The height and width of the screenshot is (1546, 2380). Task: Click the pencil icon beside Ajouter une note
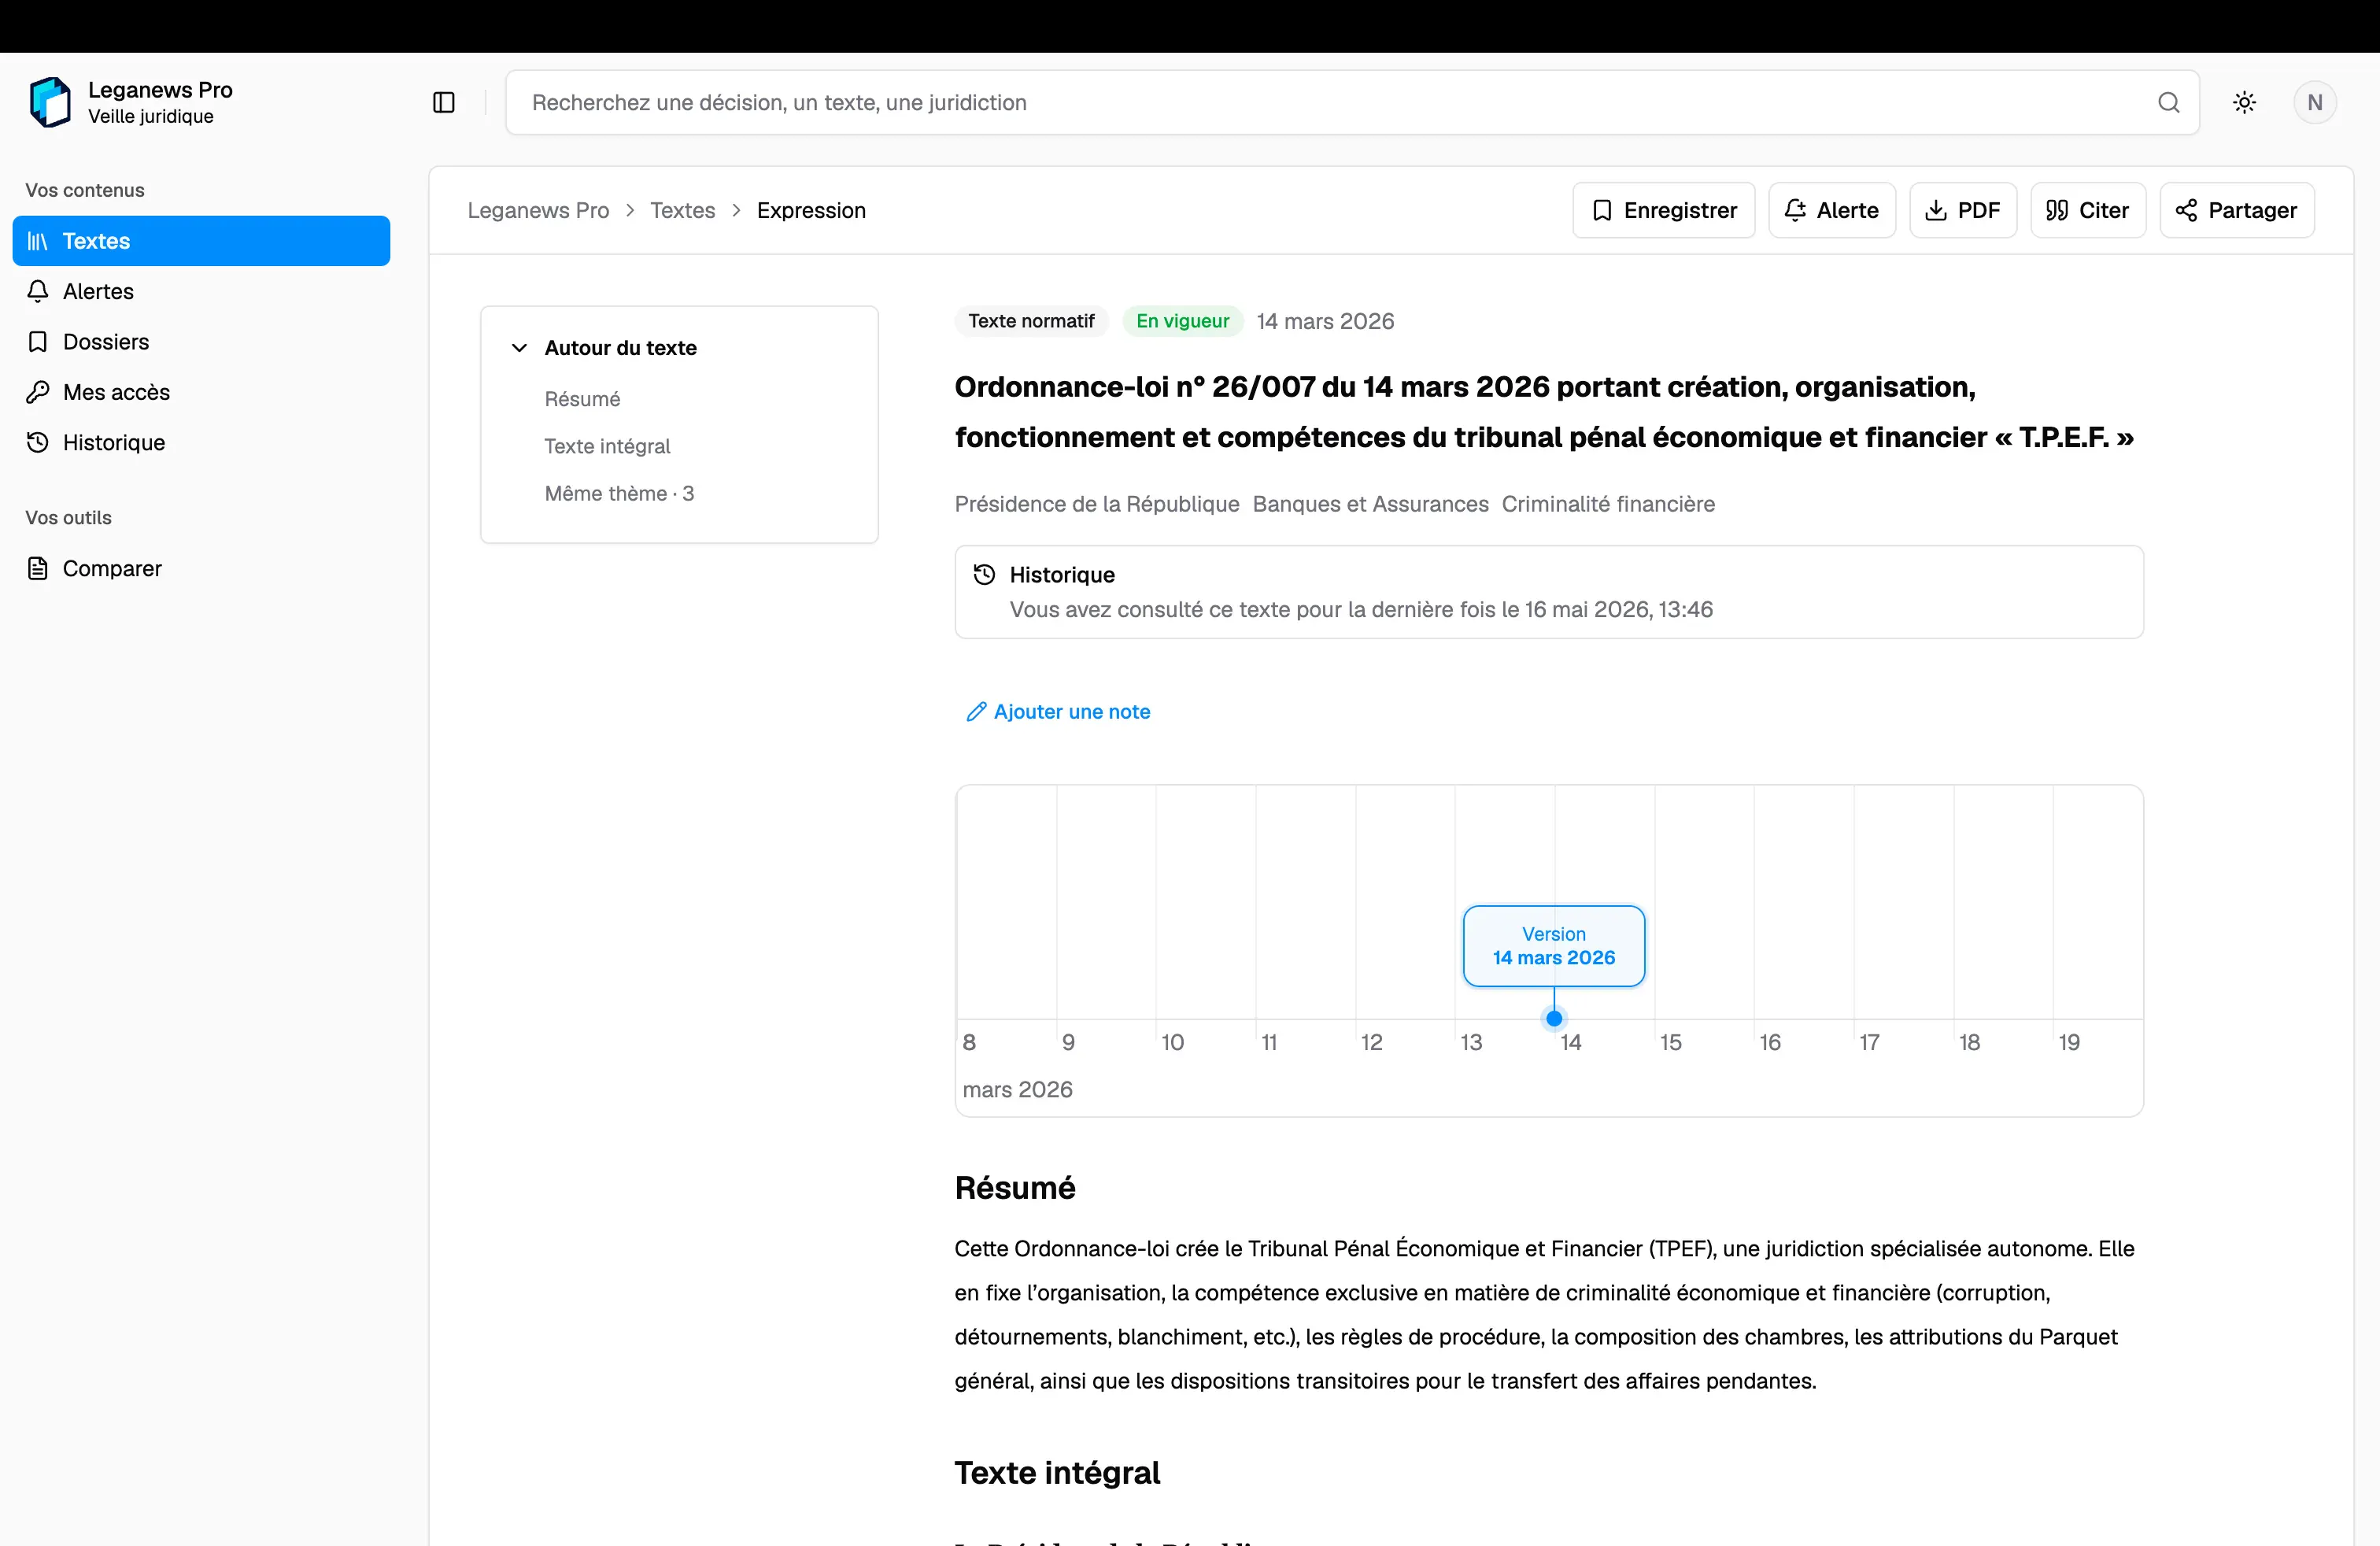tap(976, 711)
